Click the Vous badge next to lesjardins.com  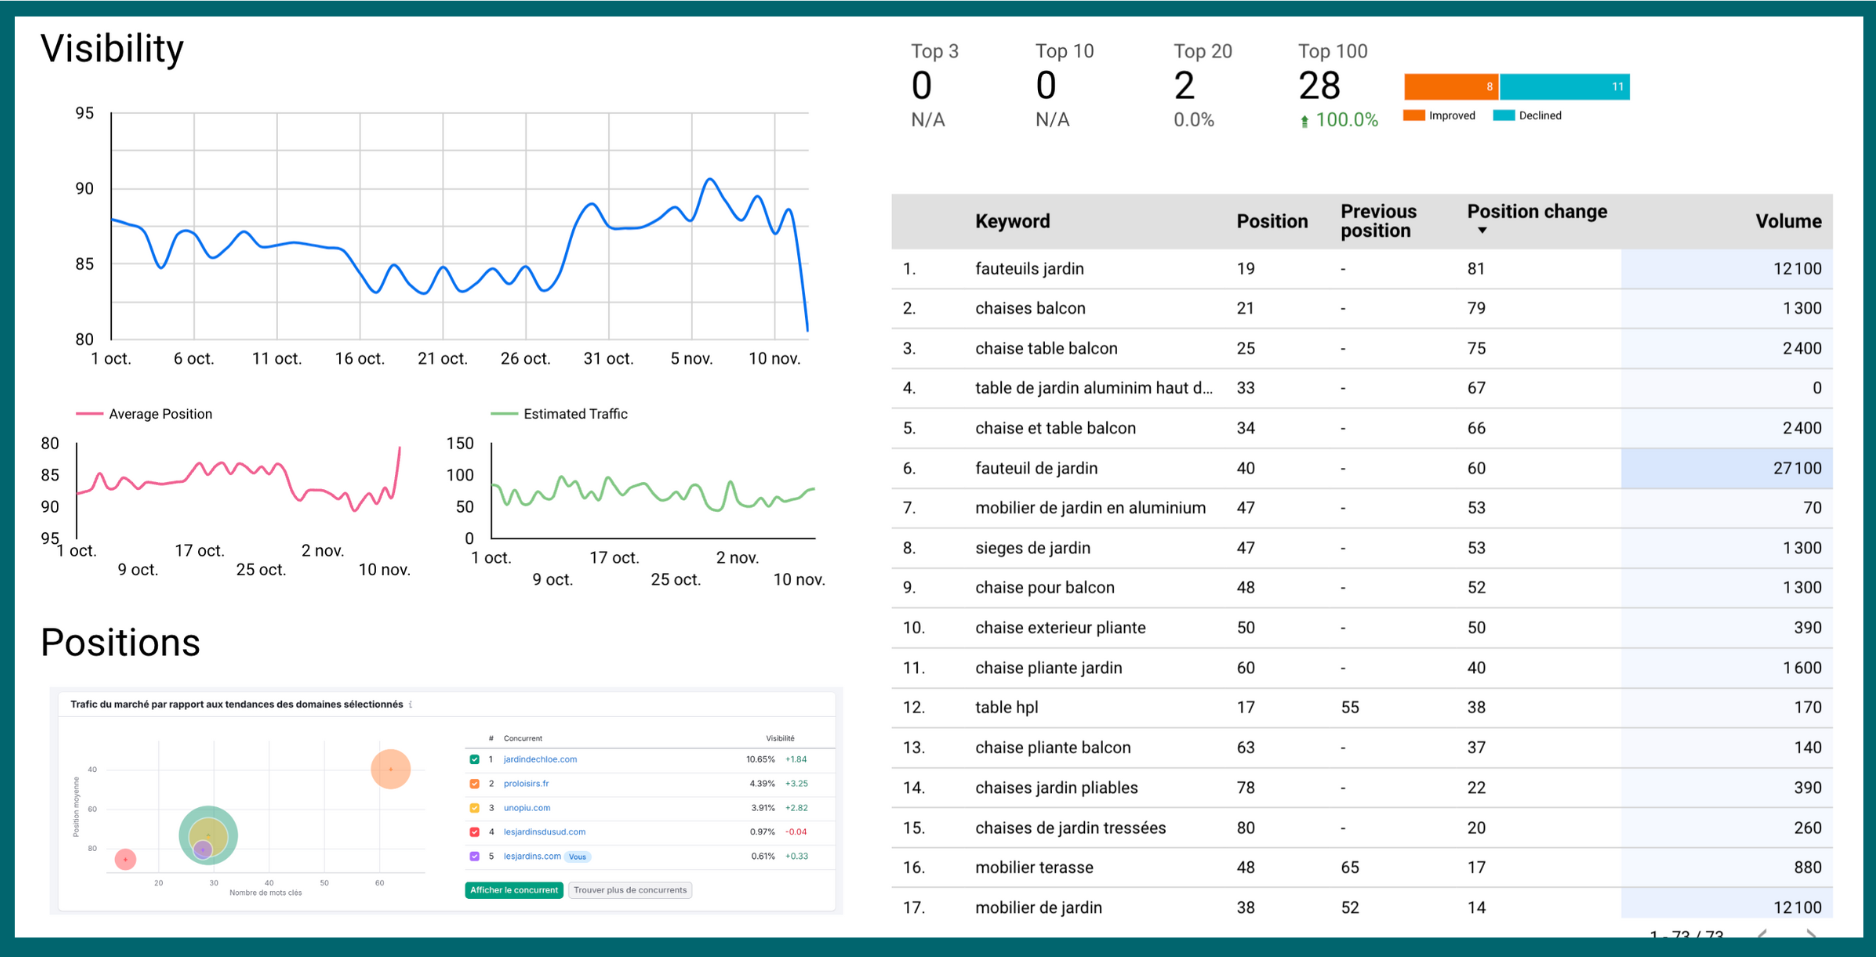pyautogui.click(x=578, y=857)
